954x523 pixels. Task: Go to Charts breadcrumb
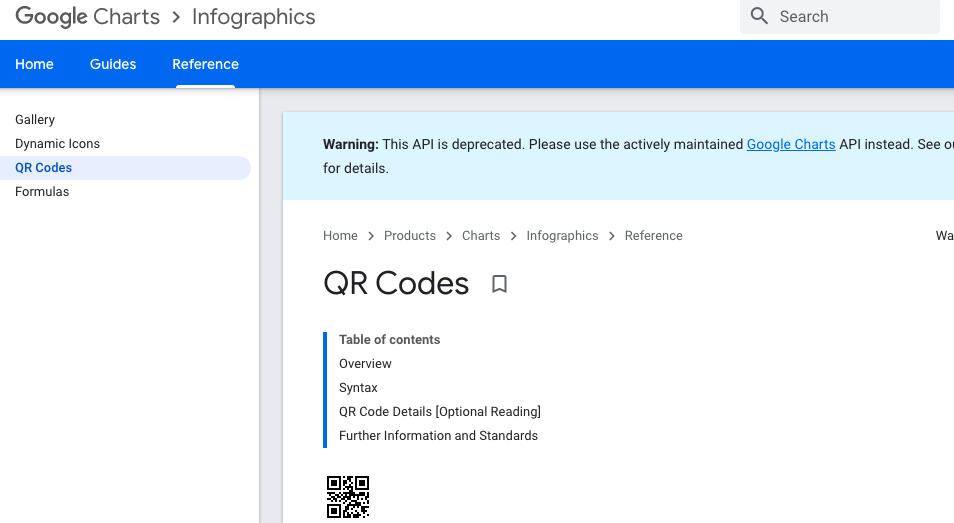tap(481, 235)
